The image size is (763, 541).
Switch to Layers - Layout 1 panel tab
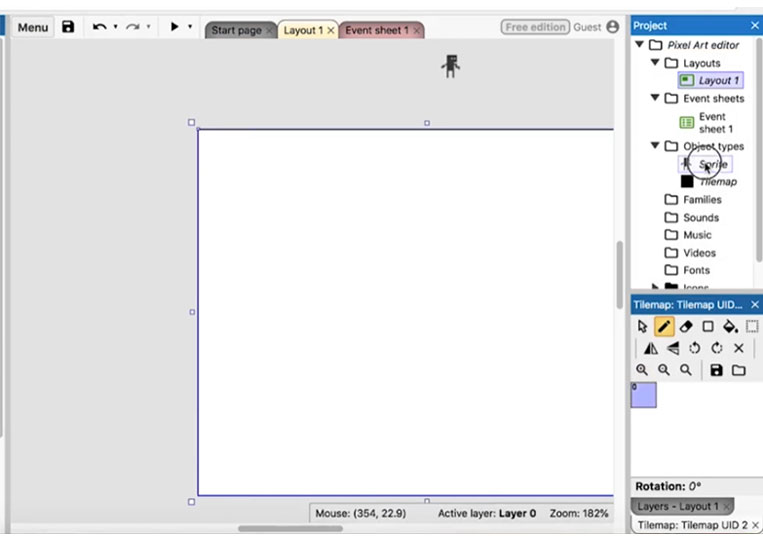[677, 506]
